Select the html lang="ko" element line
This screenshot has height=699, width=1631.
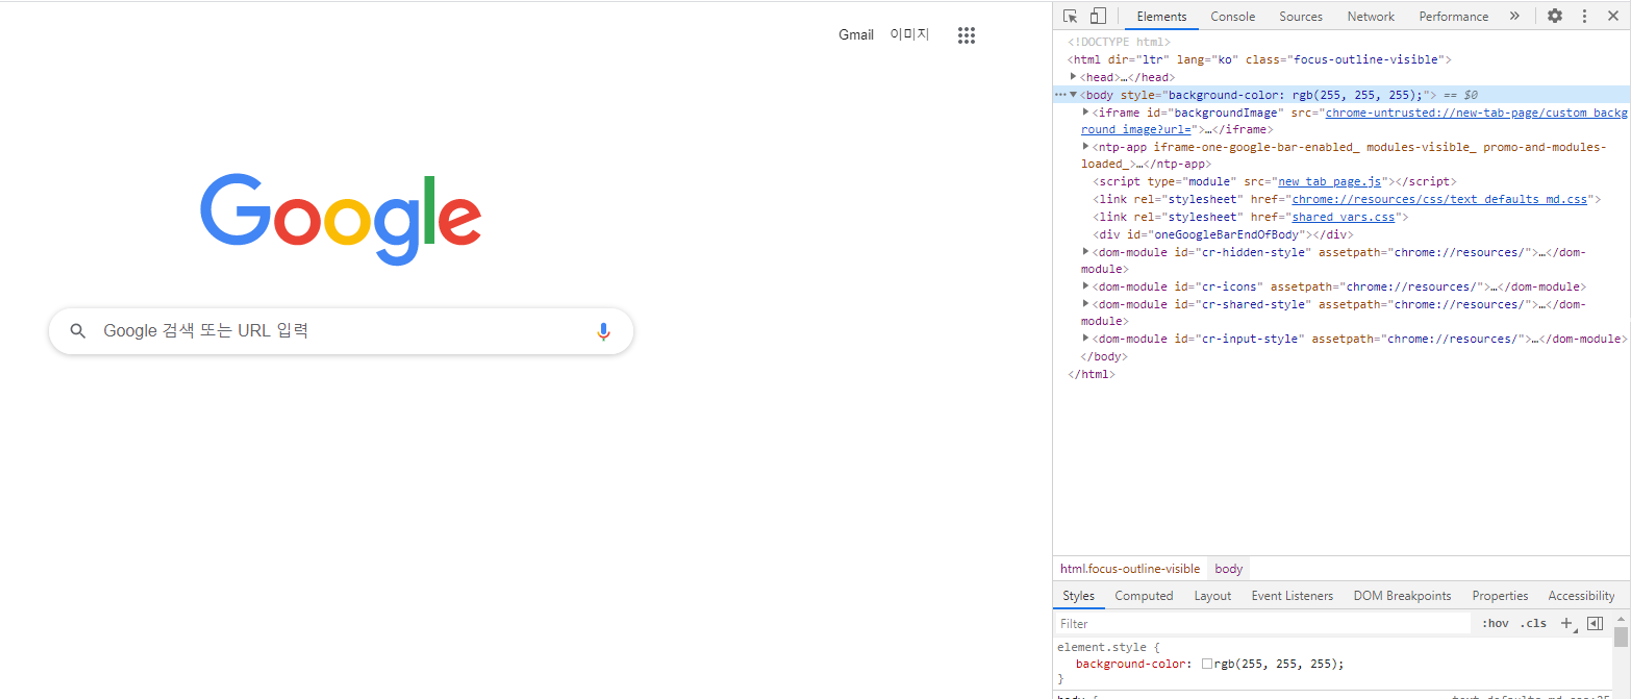[1259, 60]
